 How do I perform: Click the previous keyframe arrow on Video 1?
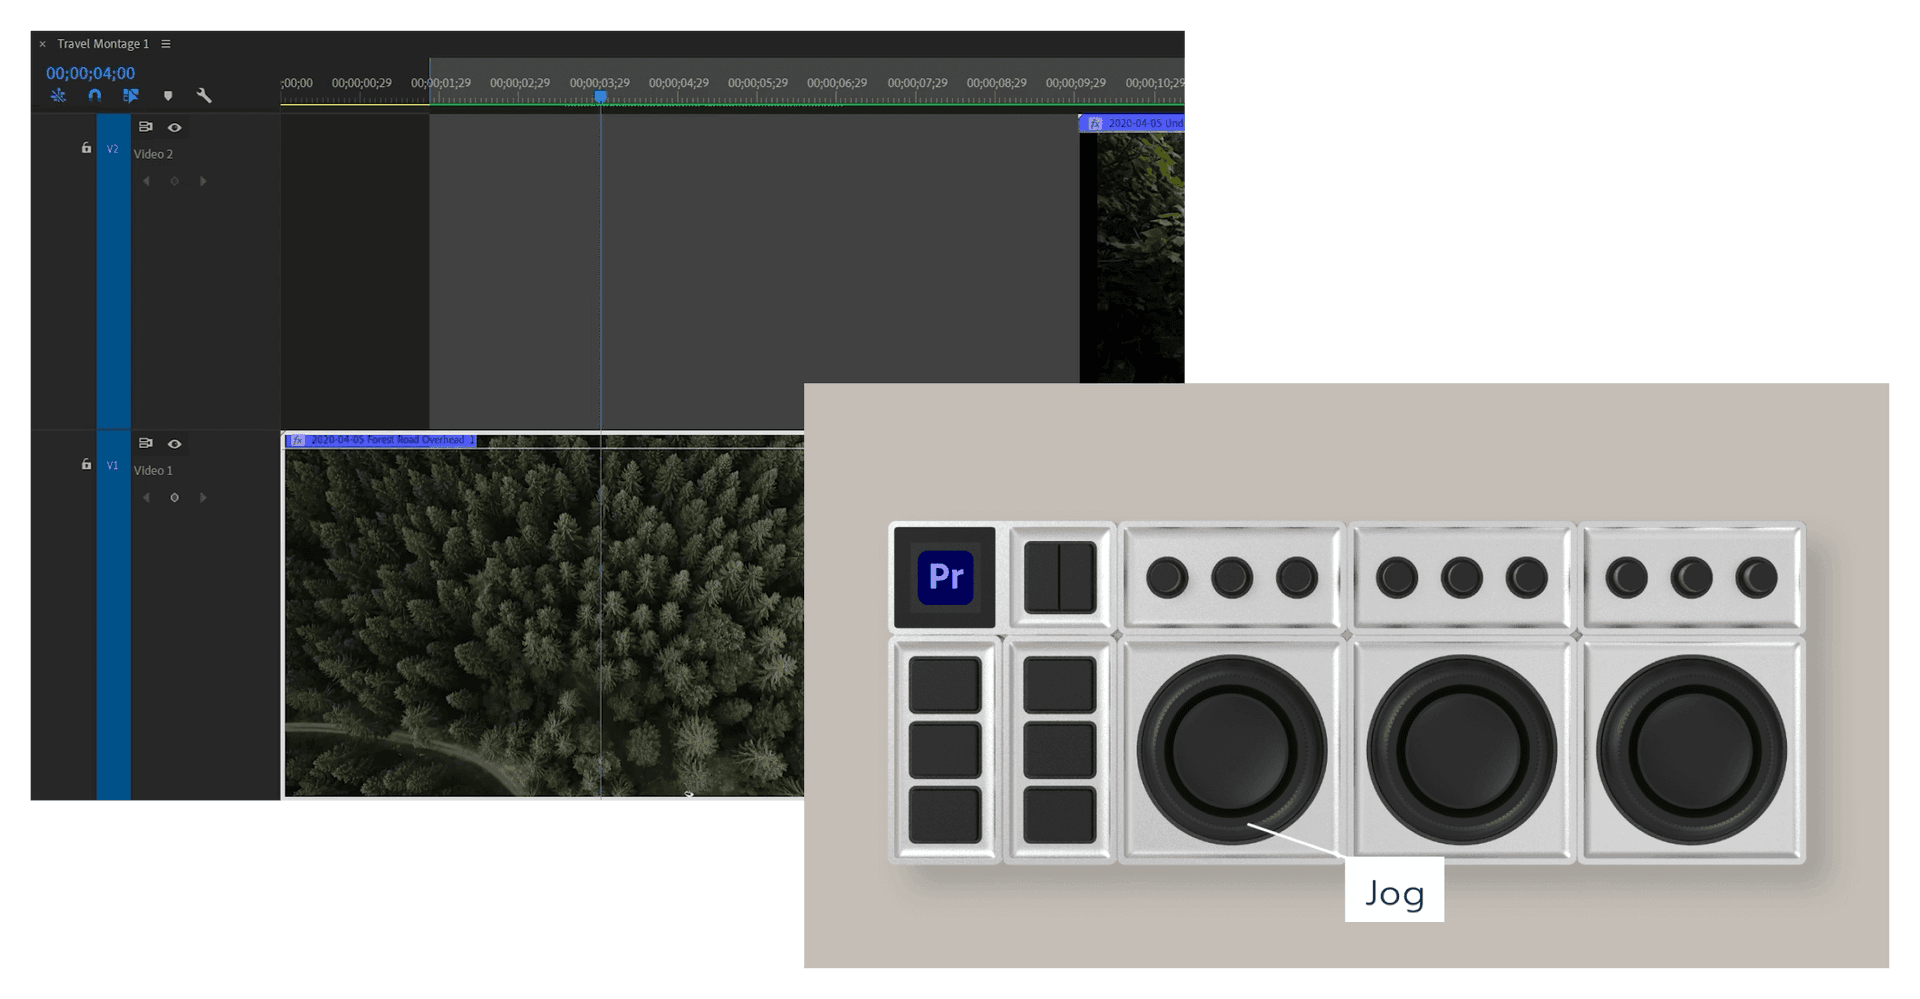pos(147,497)
